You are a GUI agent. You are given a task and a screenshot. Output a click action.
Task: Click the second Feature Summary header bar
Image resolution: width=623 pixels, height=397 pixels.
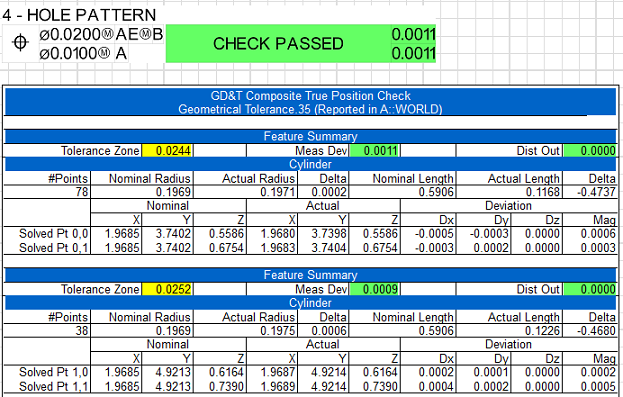(310, 275)
